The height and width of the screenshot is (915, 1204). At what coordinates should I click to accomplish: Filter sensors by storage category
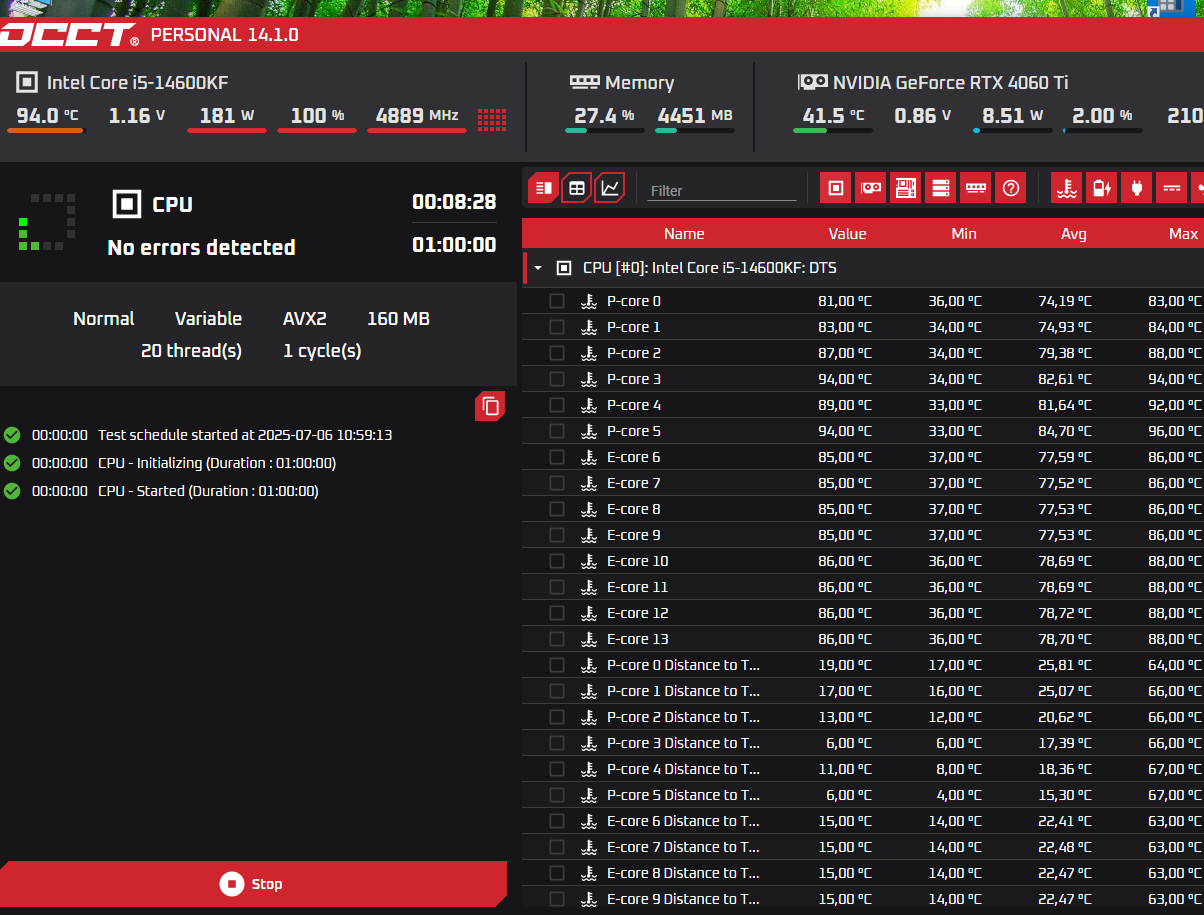click(940, 187)
